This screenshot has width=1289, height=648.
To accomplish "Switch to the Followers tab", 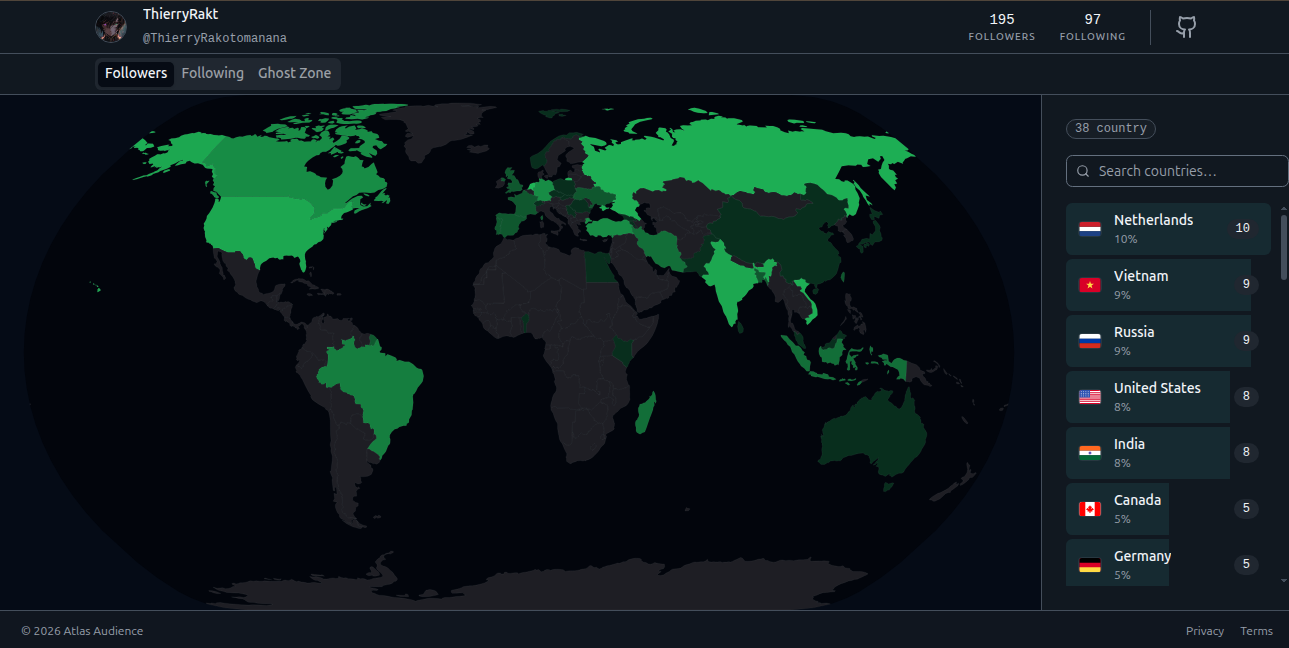I will pyautogui.click(x=136, y=73).
